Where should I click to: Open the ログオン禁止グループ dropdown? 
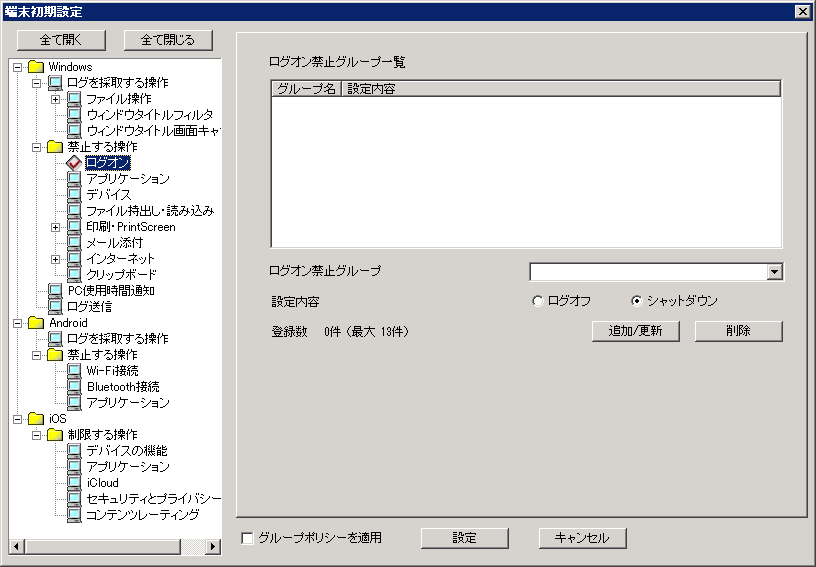[x=774, y=272]
